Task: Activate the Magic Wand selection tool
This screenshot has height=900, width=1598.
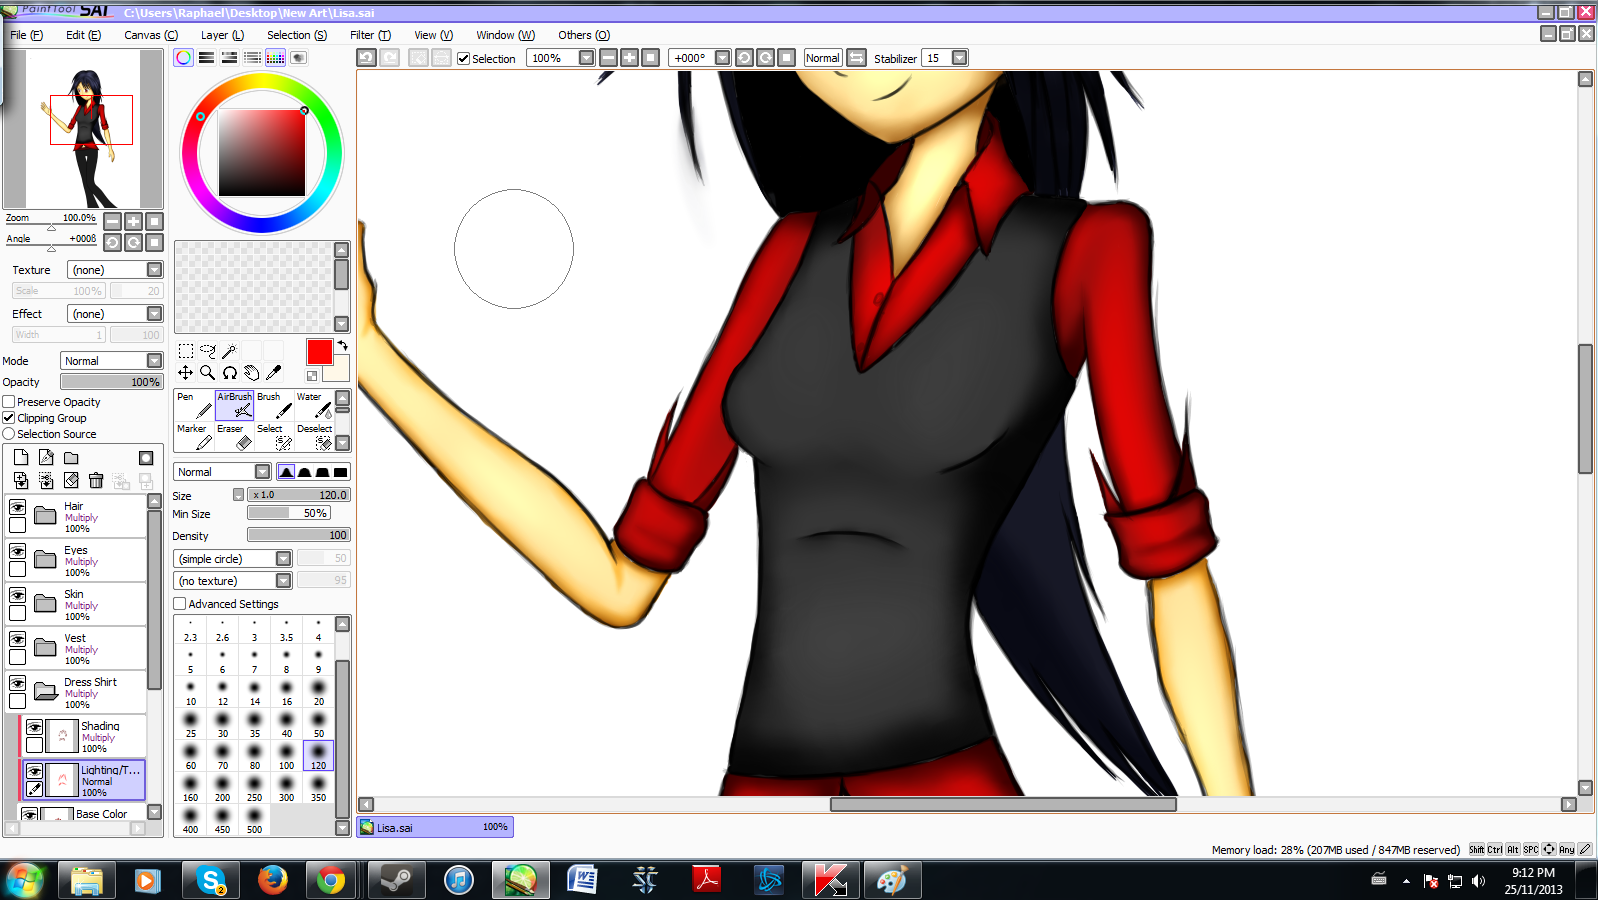Action: (229, 351)
